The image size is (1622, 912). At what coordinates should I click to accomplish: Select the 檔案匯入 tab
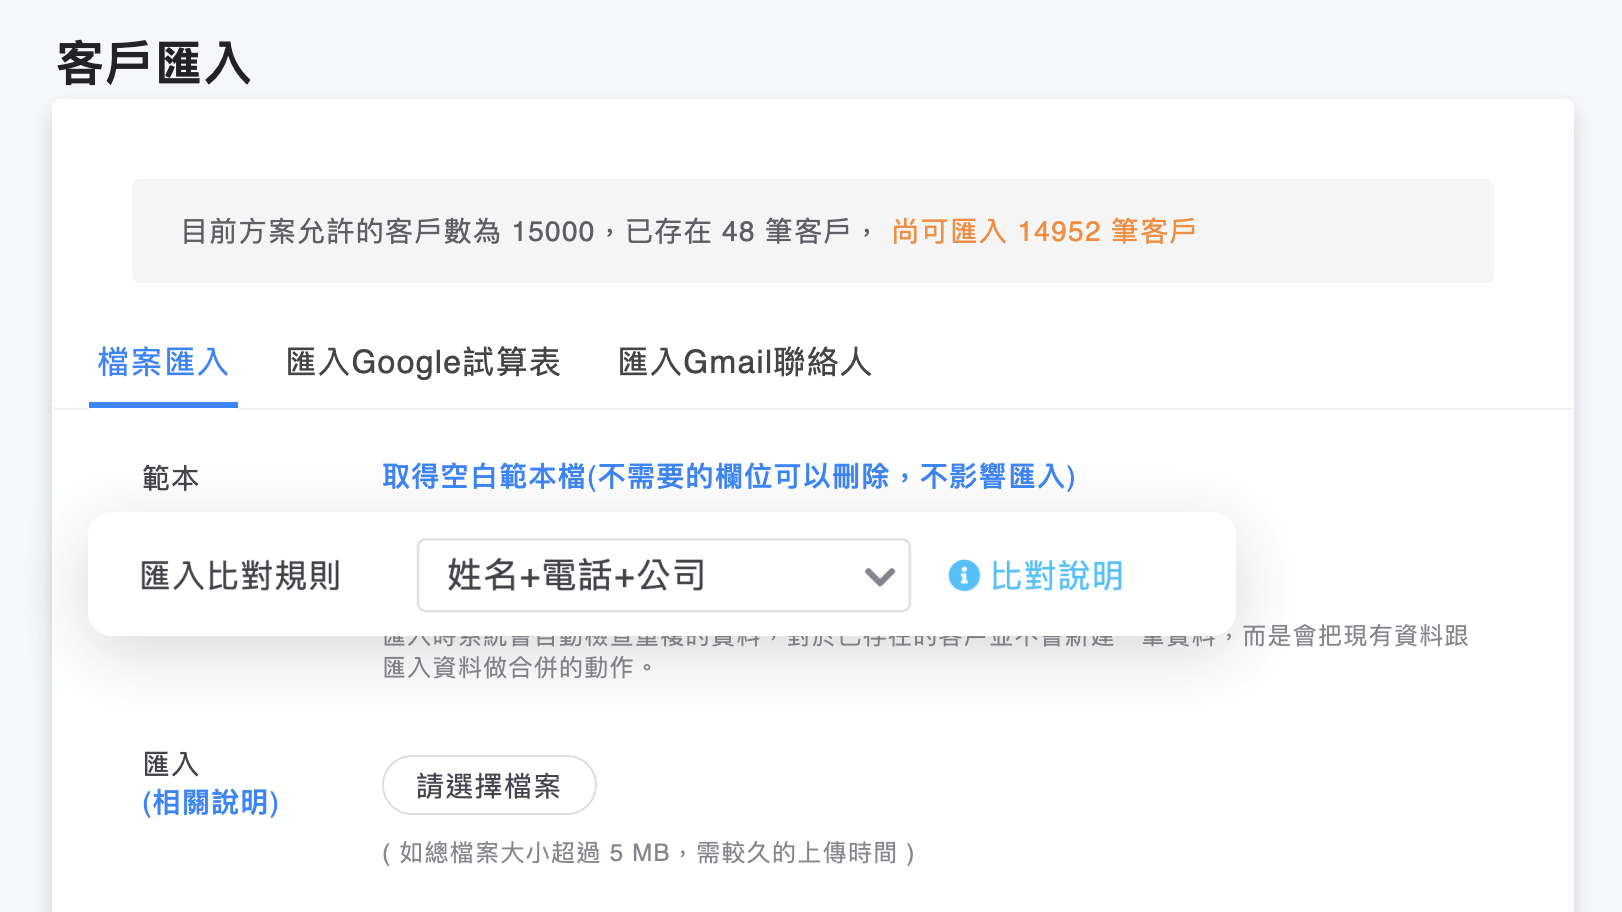(163, 362)
